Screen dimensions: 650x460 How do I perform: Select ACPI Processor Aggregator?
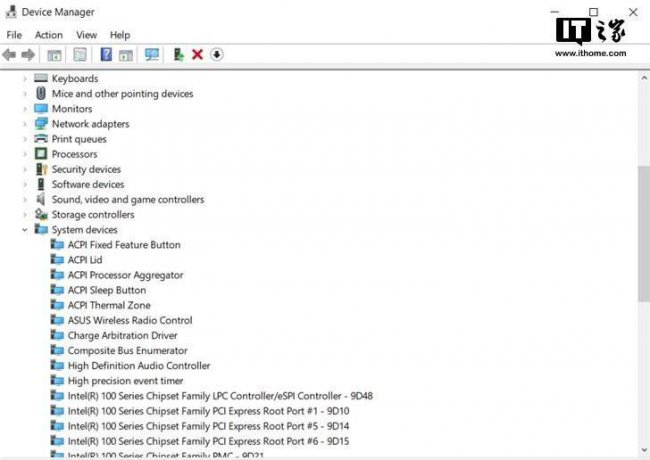[x=125, y=275]
